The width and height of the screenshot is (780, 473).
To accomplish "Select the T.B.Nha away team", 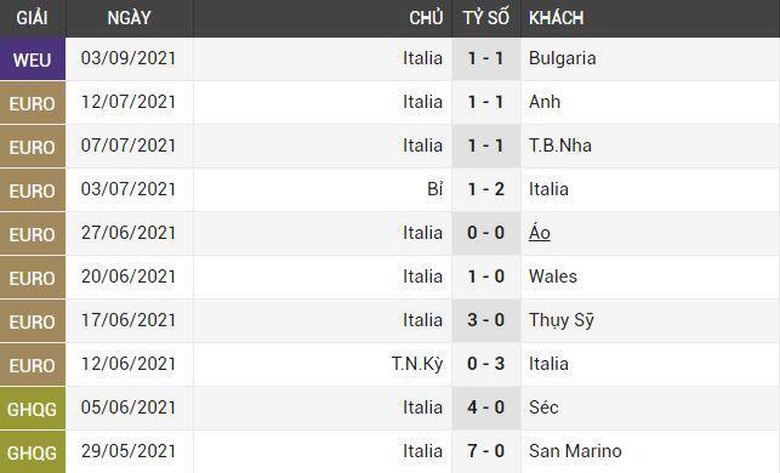I will (560, 146).
